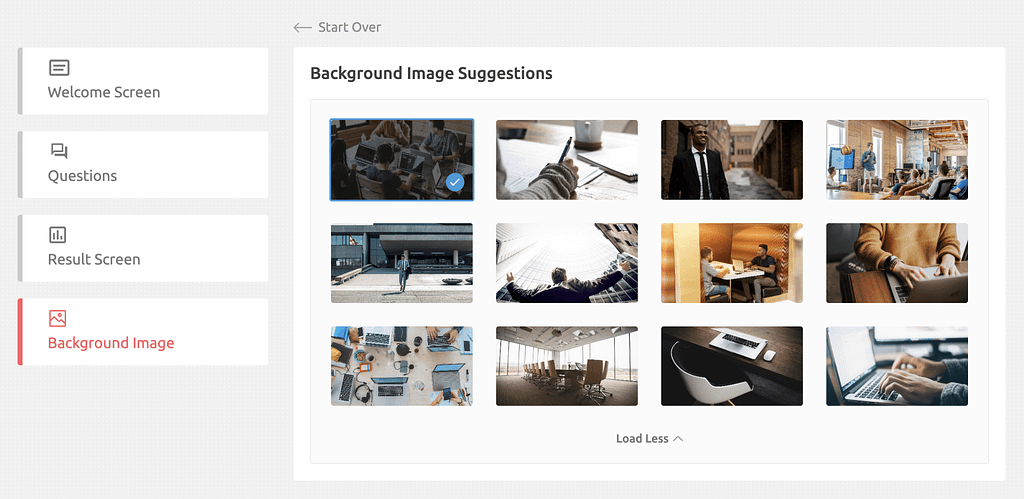Viewport: 1024px width, 499px height.
Task: Click the Welcome Screen card icon
Action: click(59, 68)
